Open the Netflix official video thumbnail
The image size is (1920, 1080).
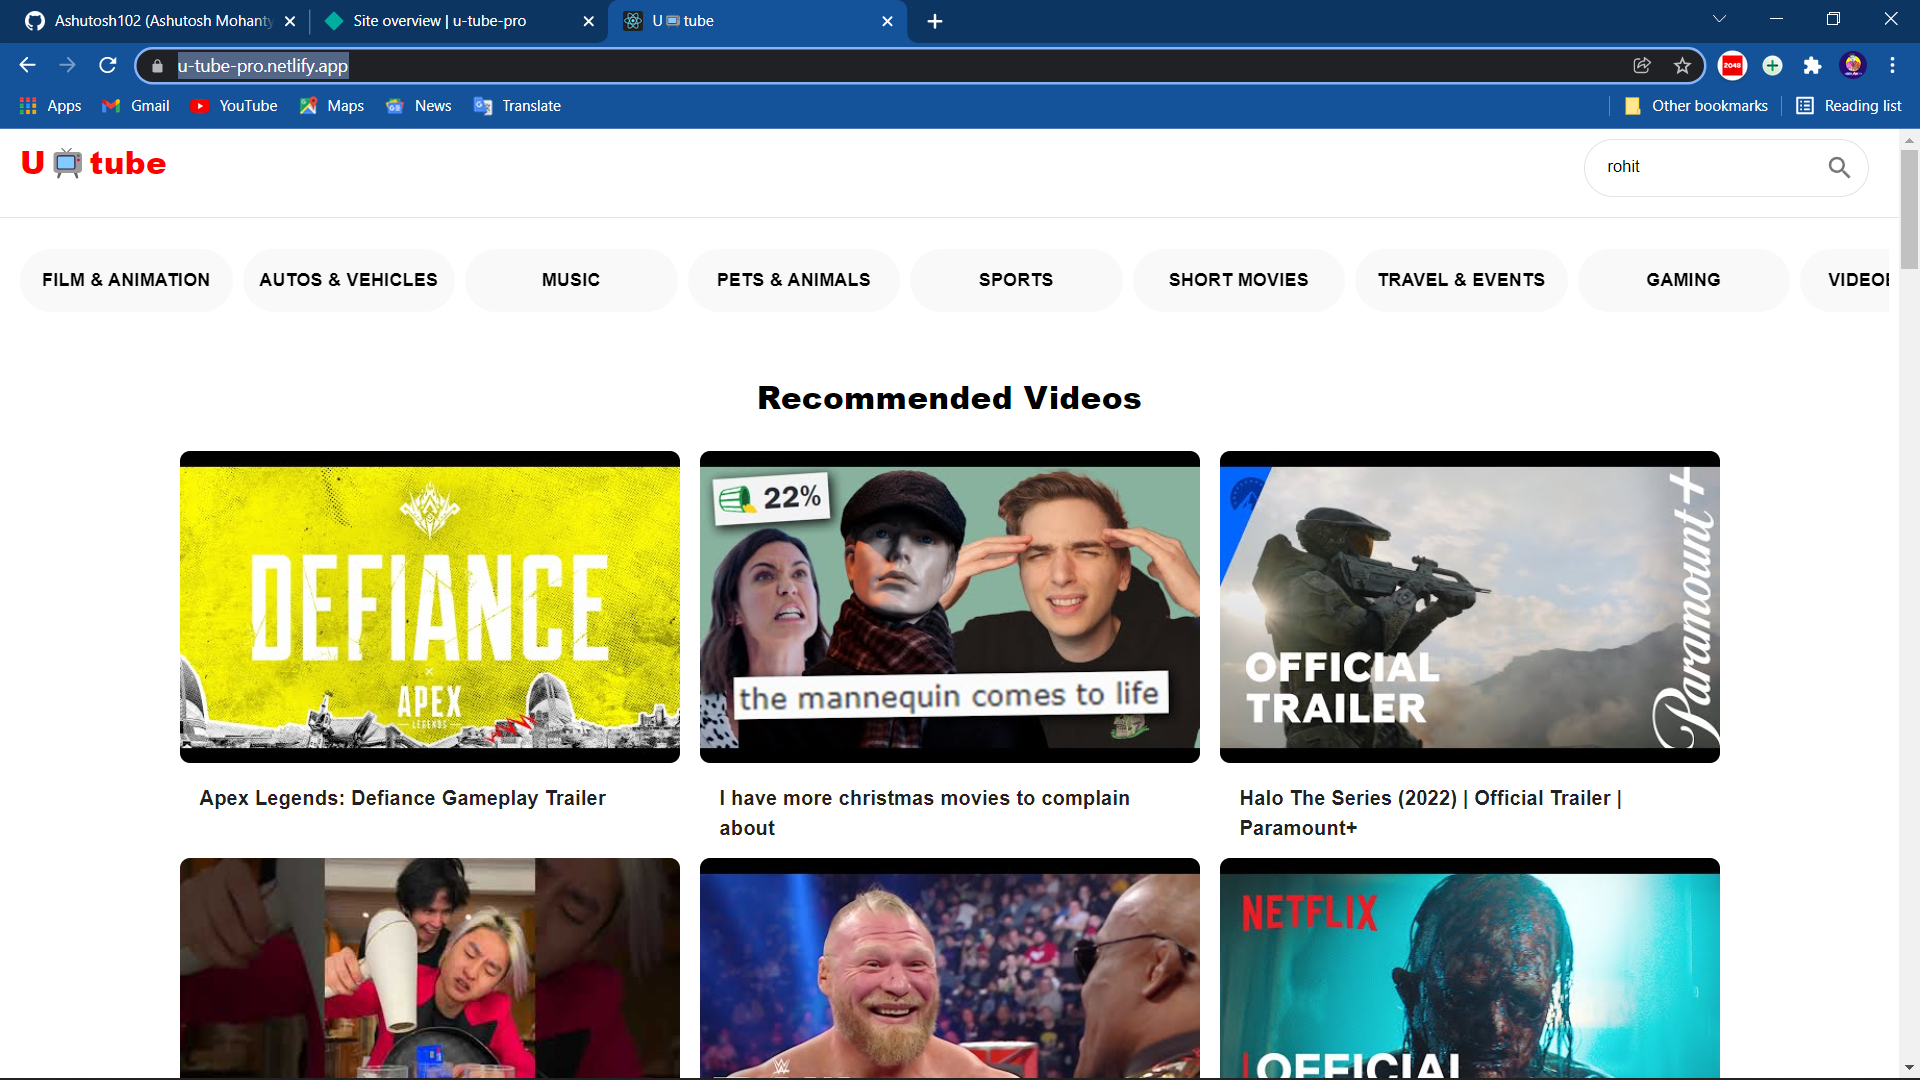(x=1470, y=968)
